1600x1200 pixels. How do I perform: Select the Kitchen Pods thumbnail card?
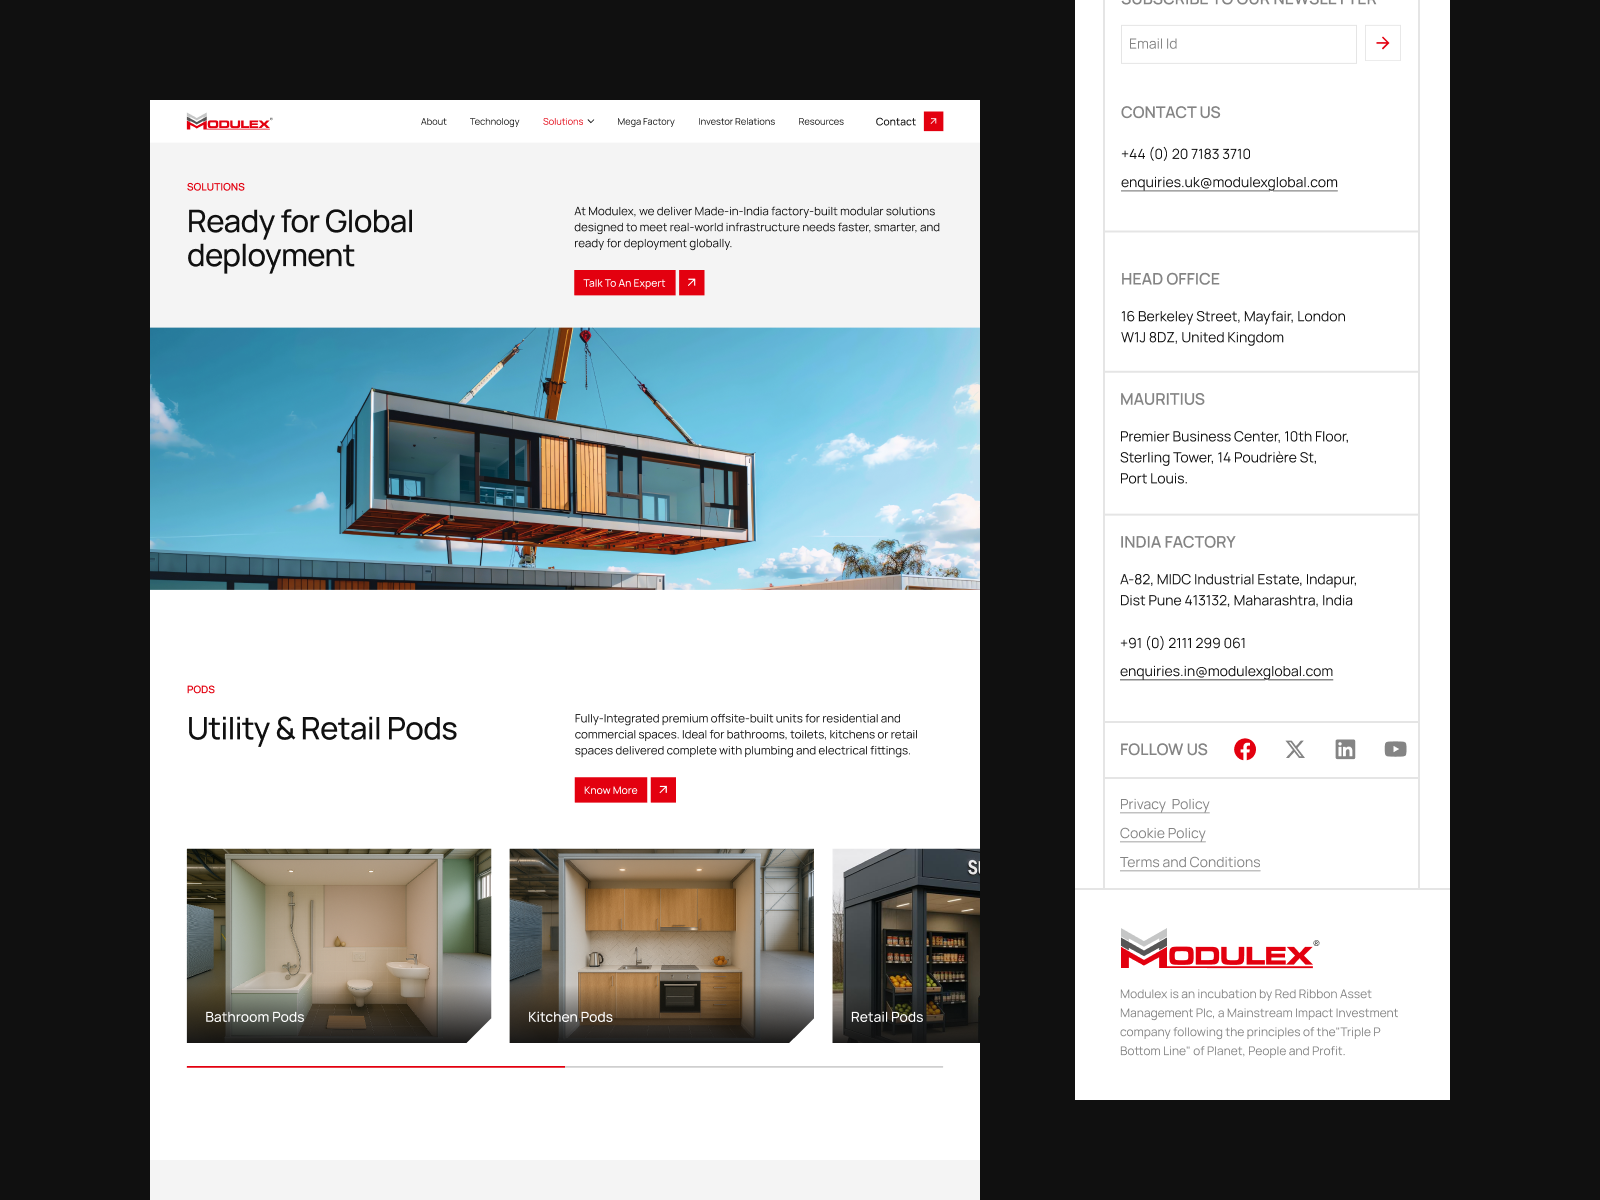click(661, 945)
